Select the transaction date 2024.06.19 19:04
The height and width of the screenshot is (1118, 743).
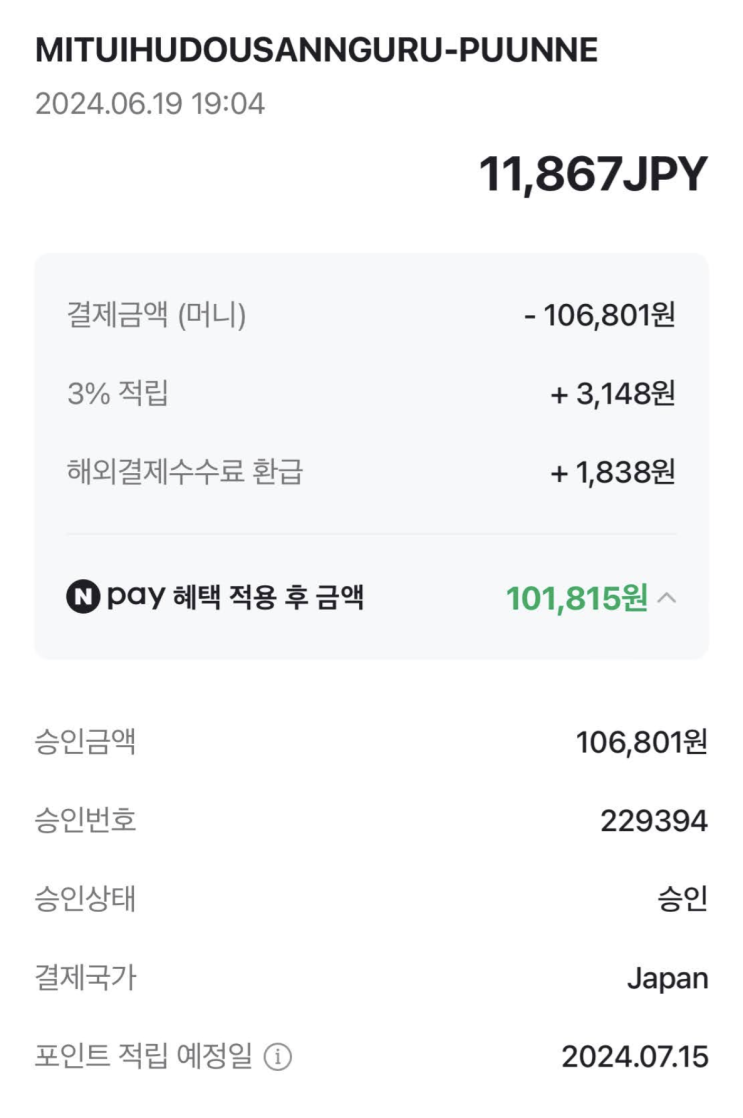[x=150, y=103]
